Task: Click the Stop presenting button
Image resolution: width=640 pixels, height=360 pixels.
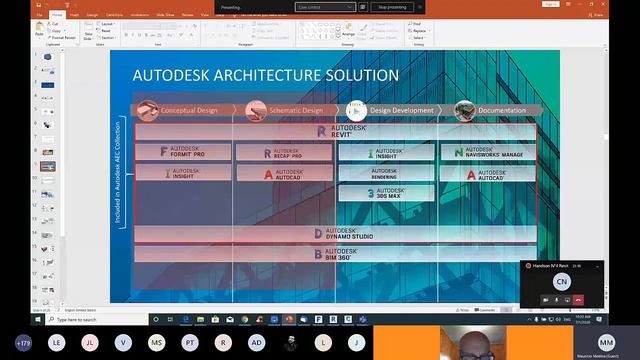Action: tap(392, 7)
